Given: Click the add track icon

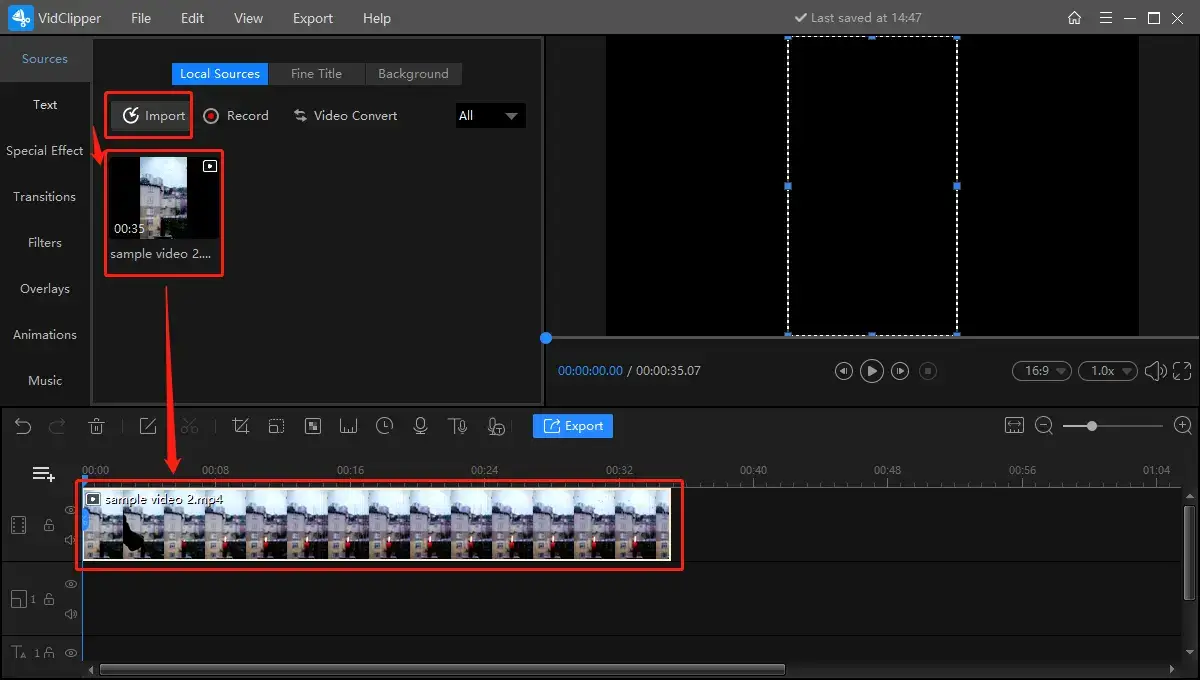Looking at the screenshot, I should 43,474.
